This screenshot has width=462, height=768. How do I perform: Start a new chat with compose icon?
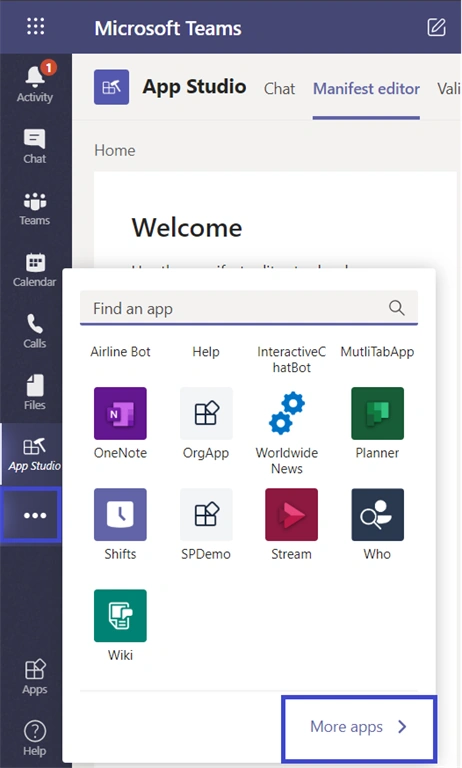[x=436, y=27]
